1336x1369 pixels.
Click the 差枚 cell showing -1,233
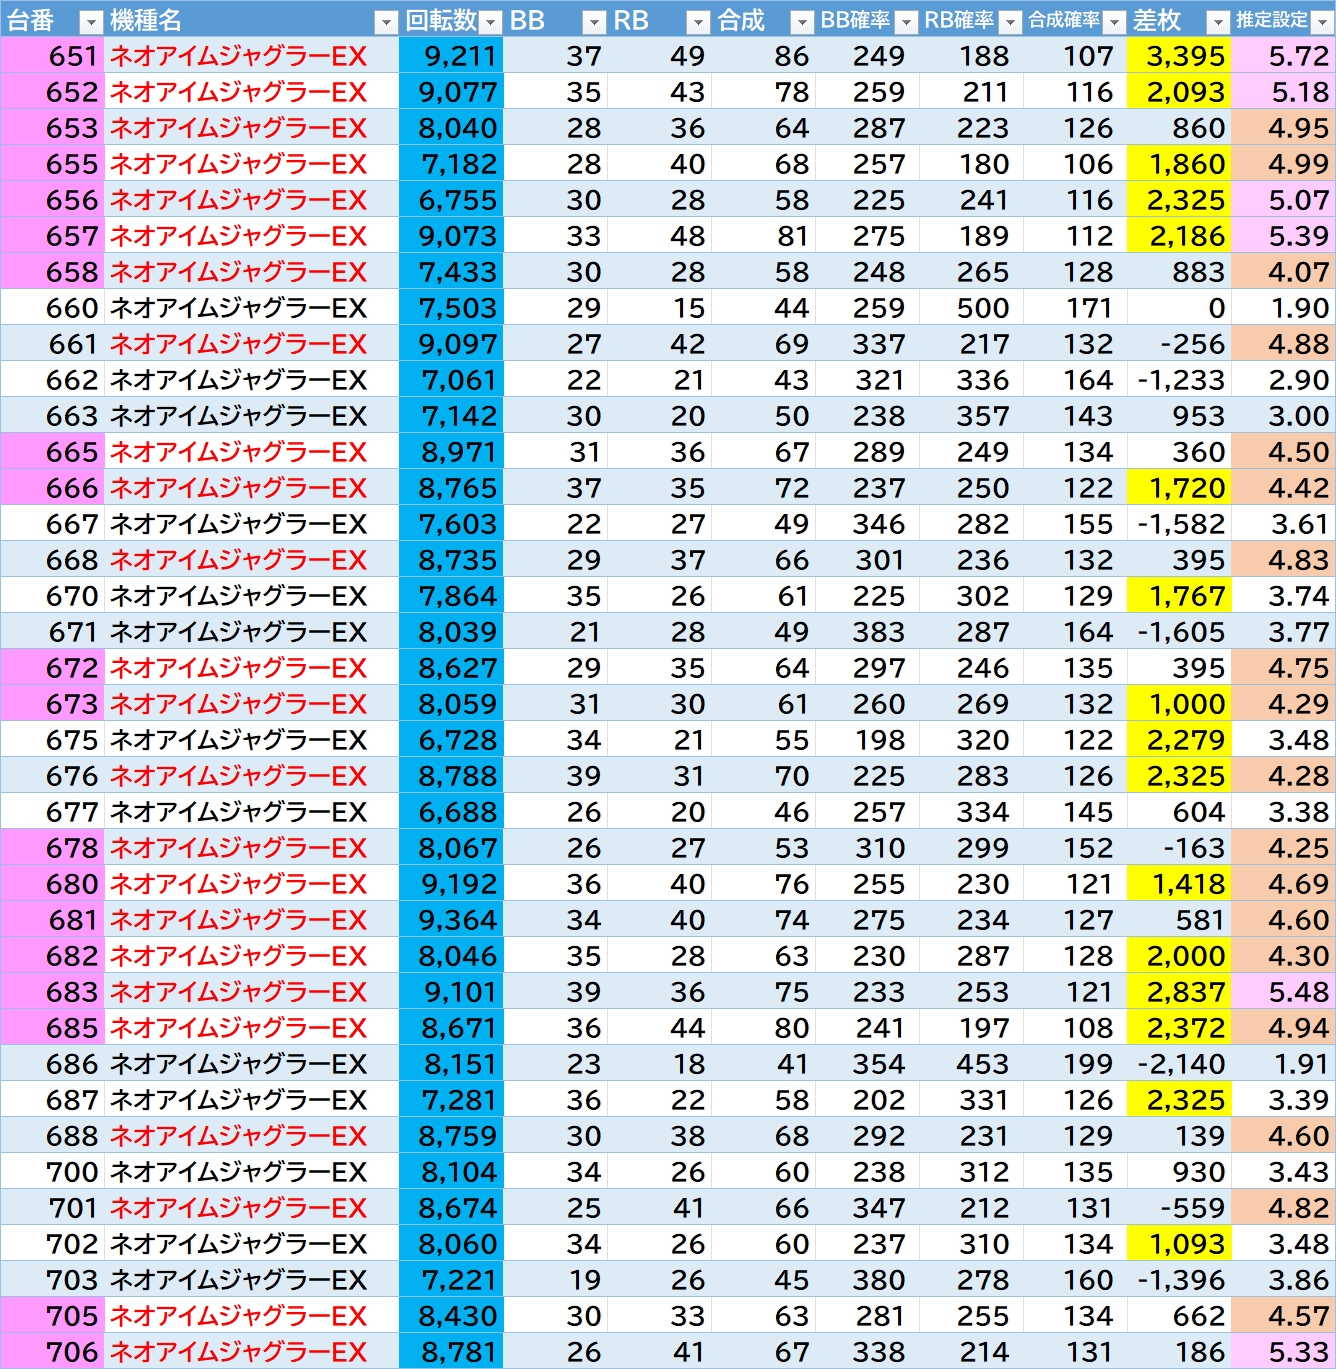click(x=1179, y=380)
